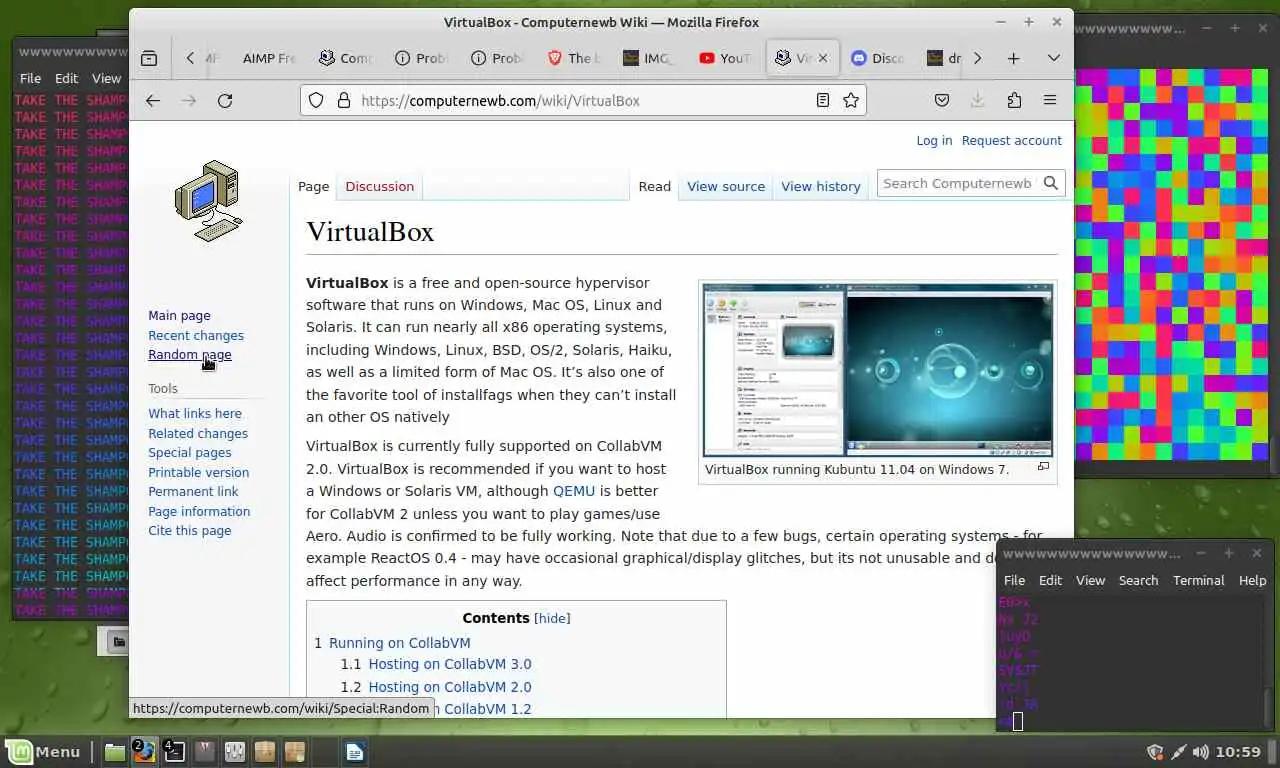Collapse the Contents box with hide
Viewport: 1280px width, 768px height.
coord(553,618)
